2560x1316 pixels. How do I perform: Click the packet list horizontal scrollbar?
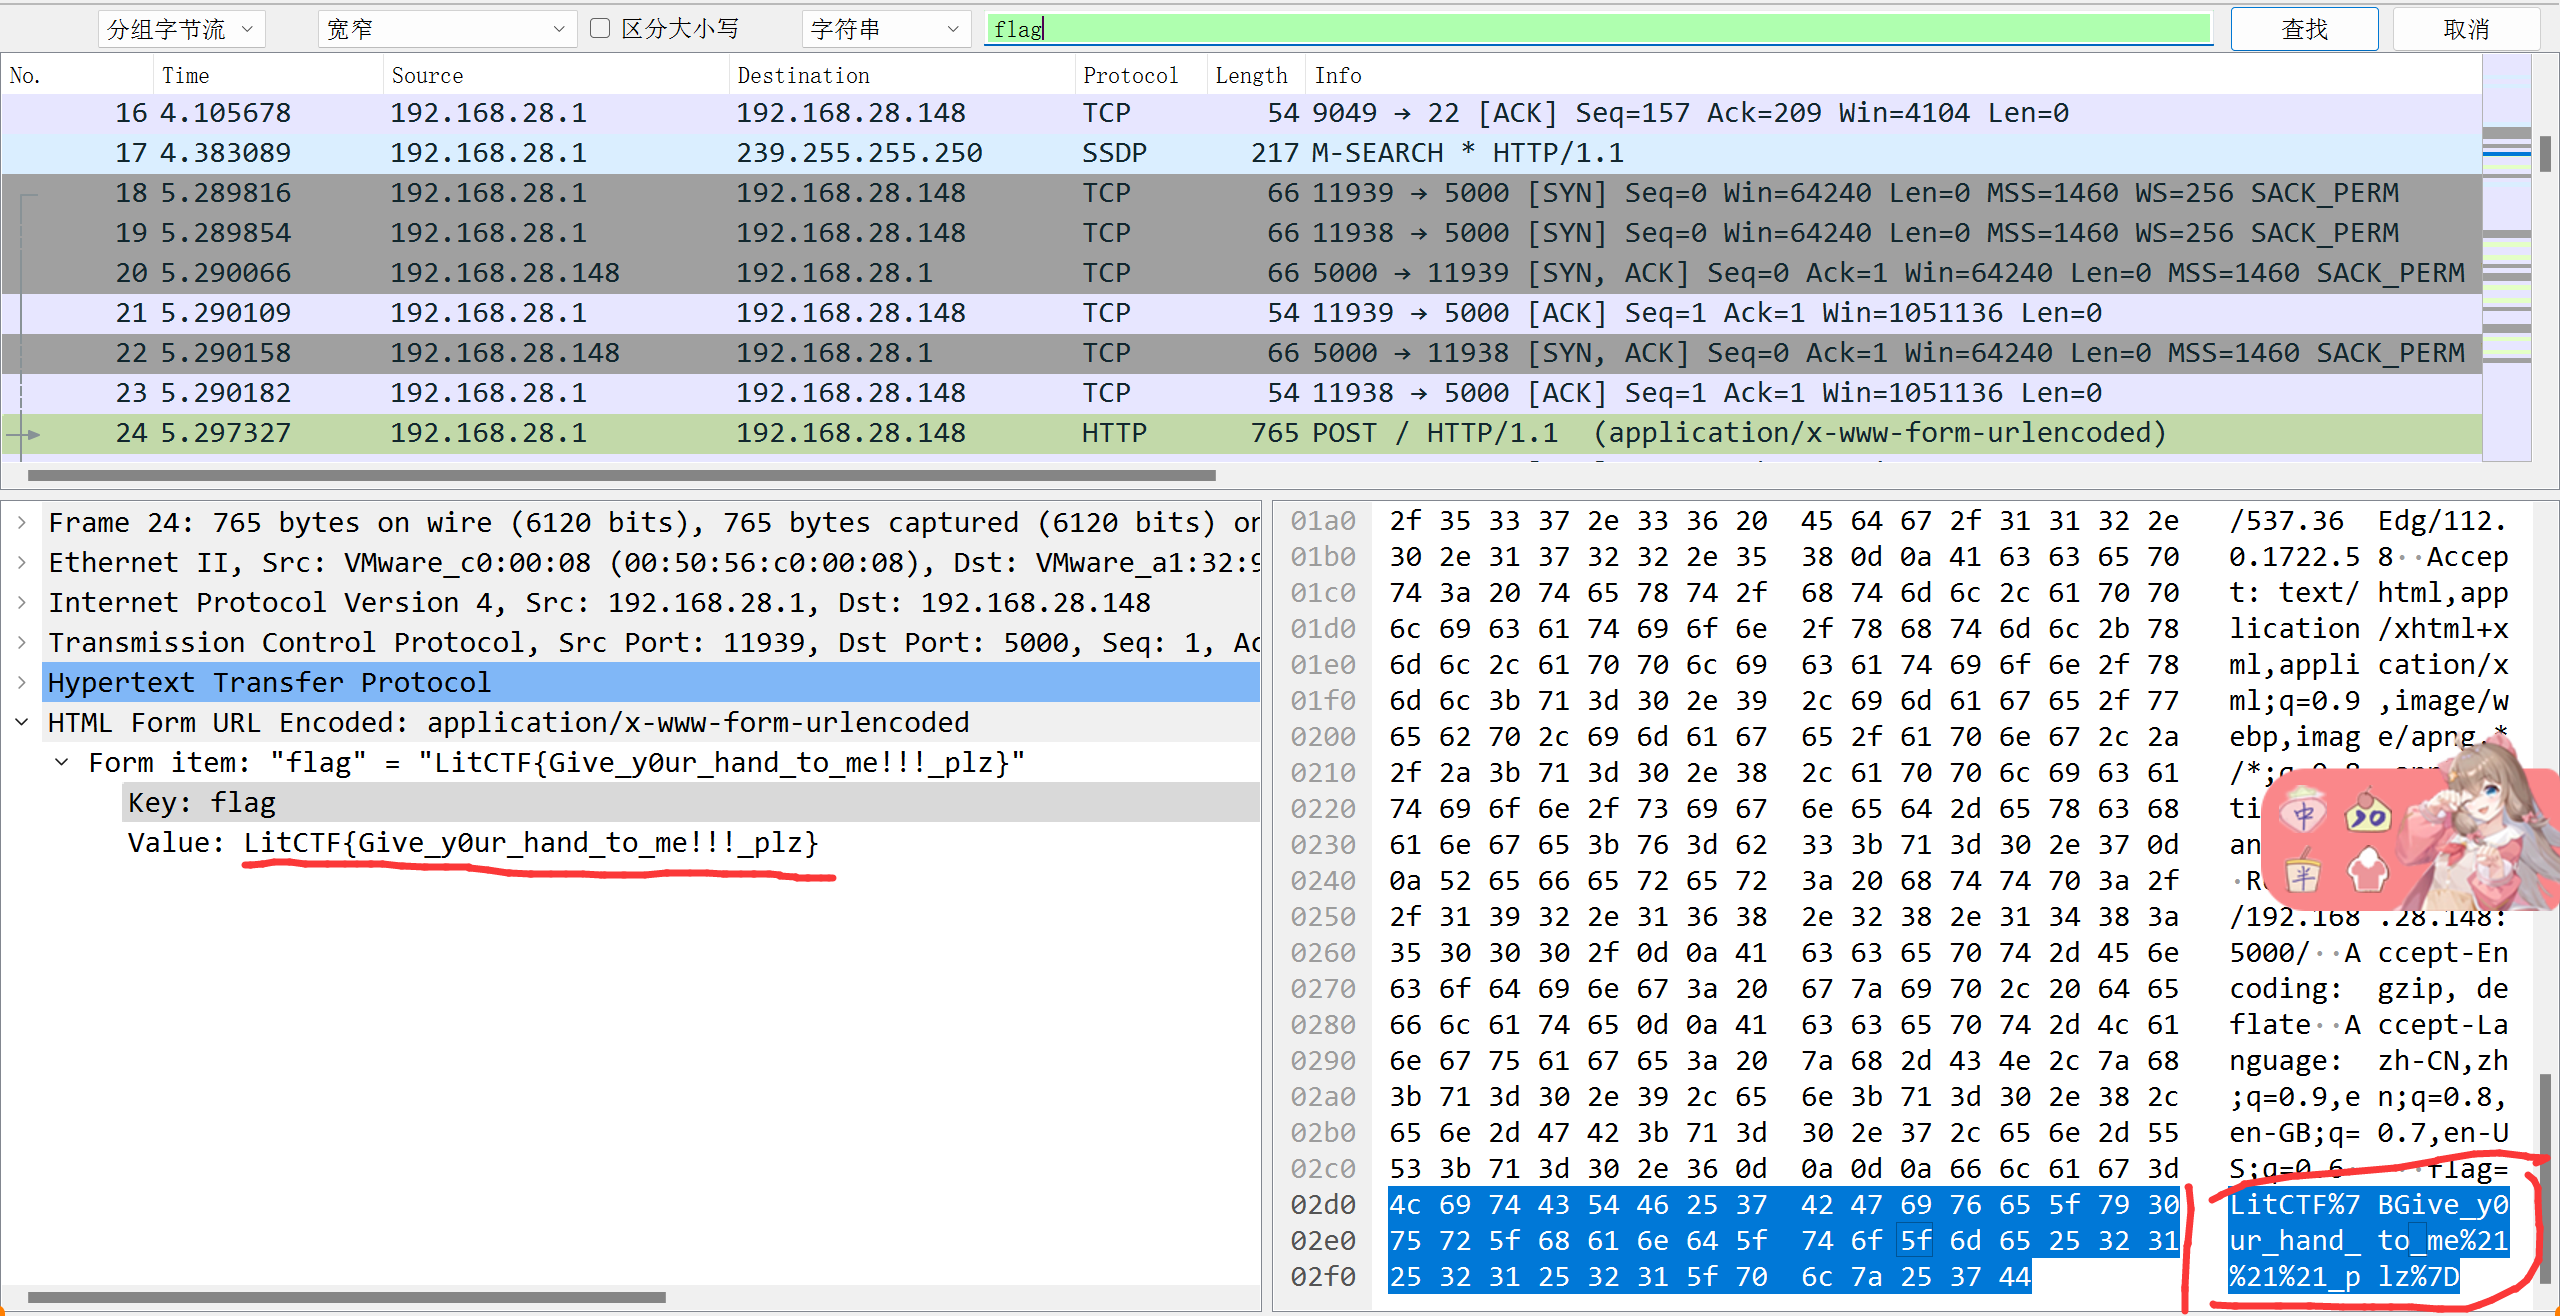click(x=620, y=476)
